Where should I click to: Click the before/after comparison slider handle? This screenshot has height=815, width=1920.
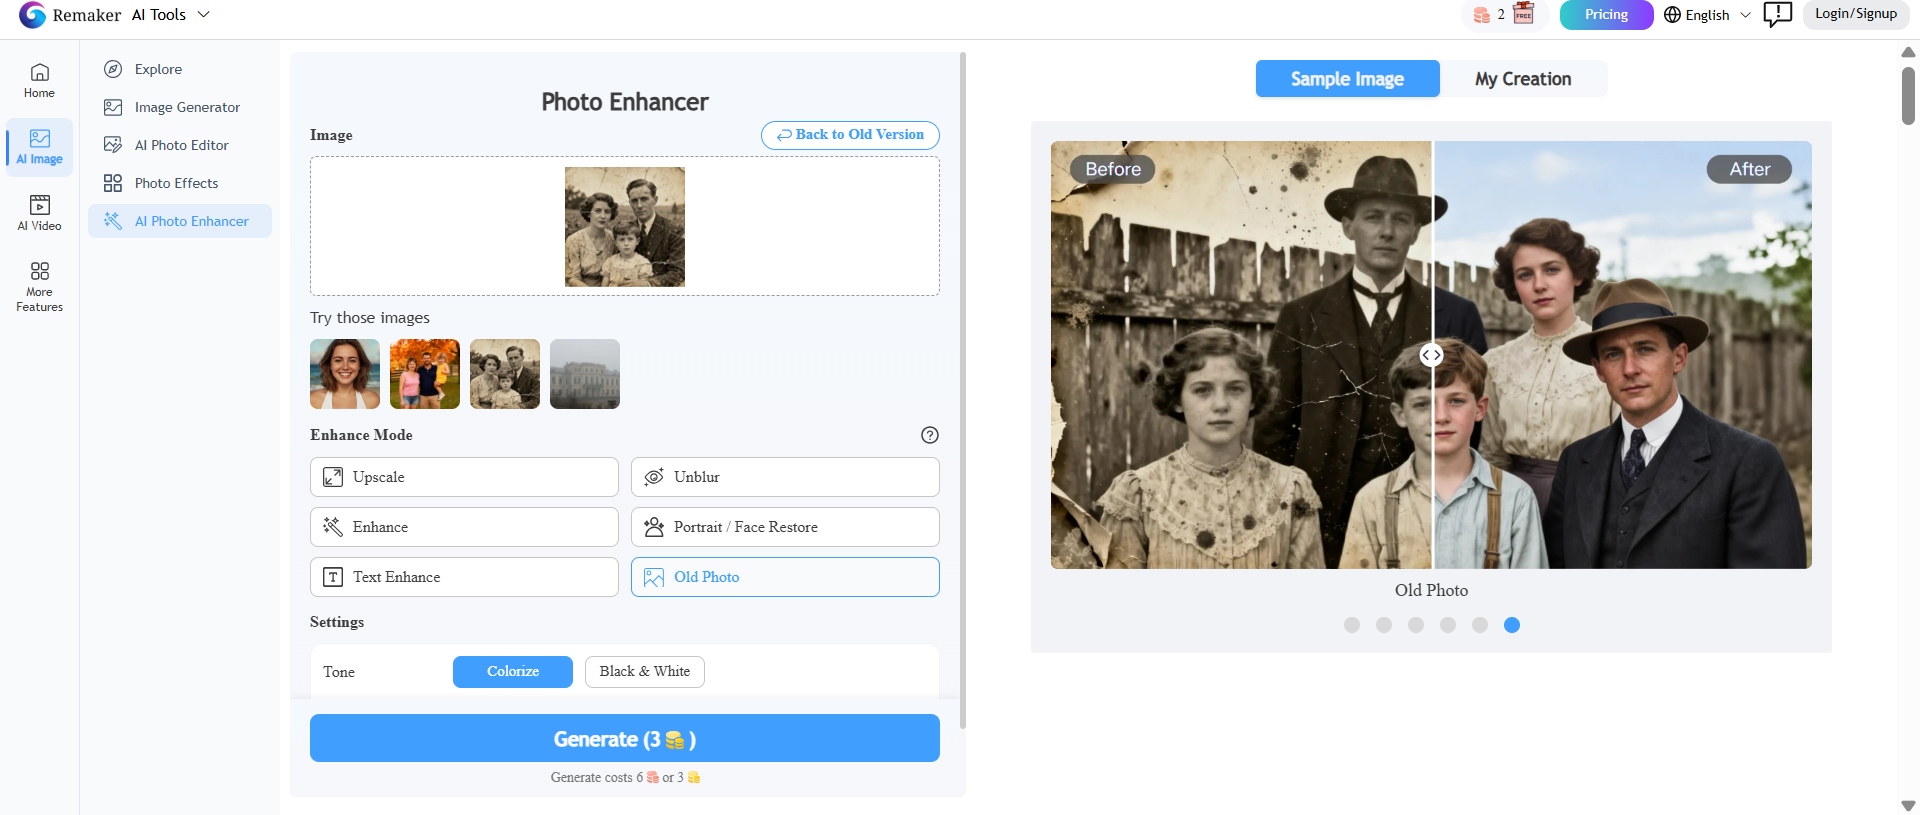point(1432,355)
